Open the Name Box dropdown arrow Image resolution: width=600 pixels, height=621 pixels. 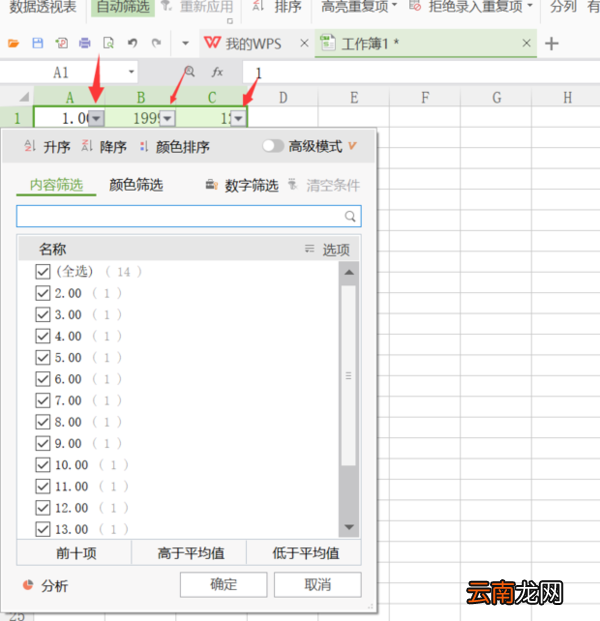pos(131,72)
